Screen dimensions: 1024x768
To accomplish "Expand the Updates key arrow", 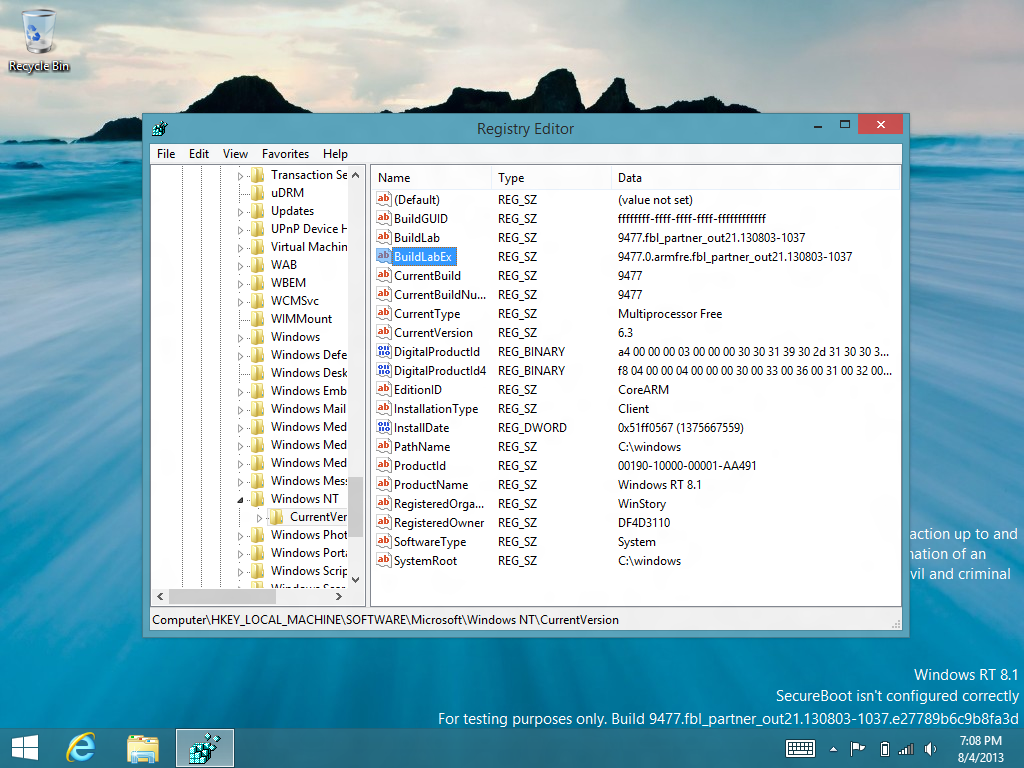I will coord(240,212).
